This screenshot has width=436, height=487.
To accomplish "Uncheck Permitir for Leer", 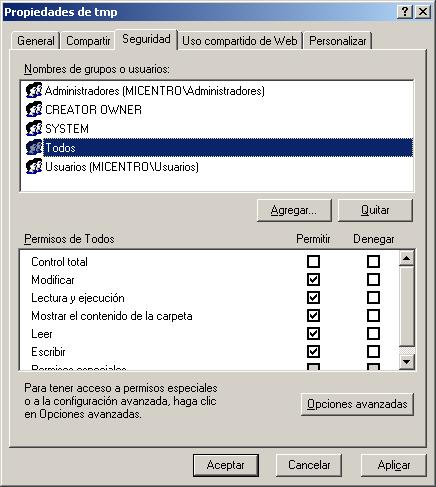I will coord(313,333).
